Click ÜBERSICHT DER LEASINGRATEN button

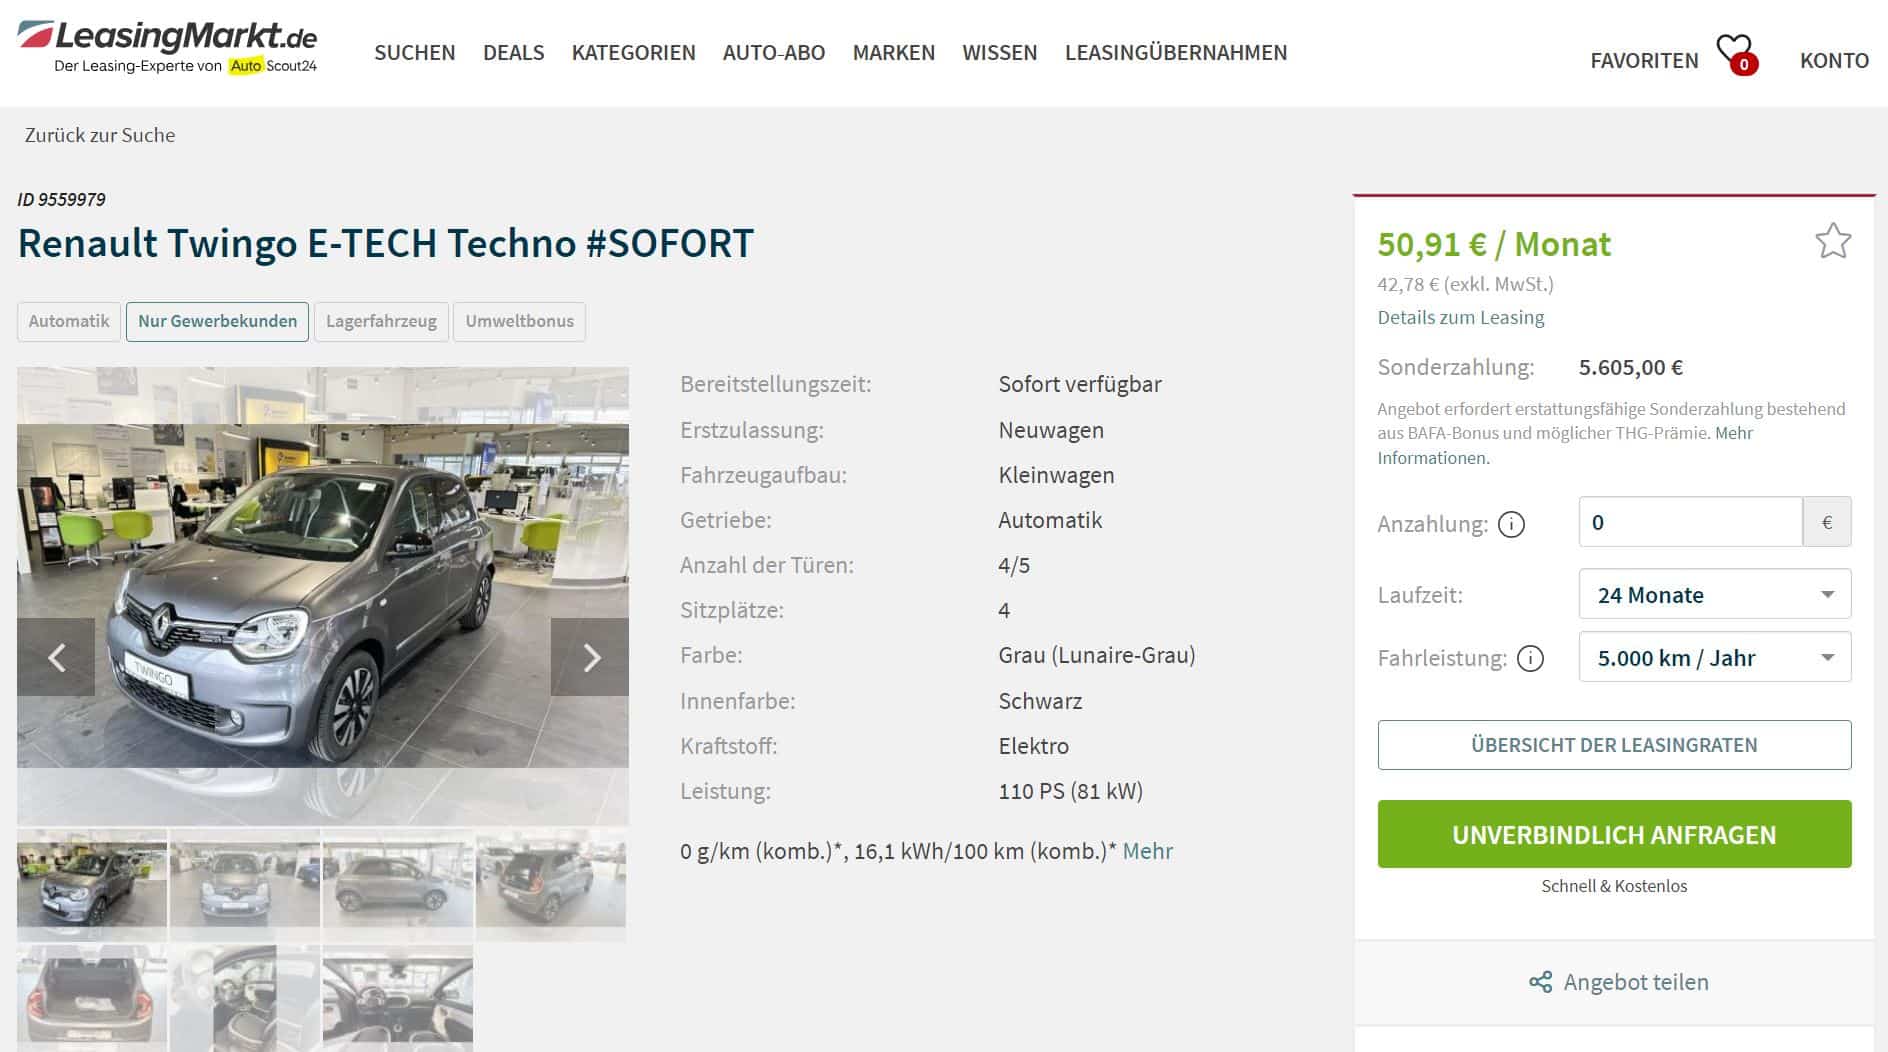click(x=1614, y=745)
